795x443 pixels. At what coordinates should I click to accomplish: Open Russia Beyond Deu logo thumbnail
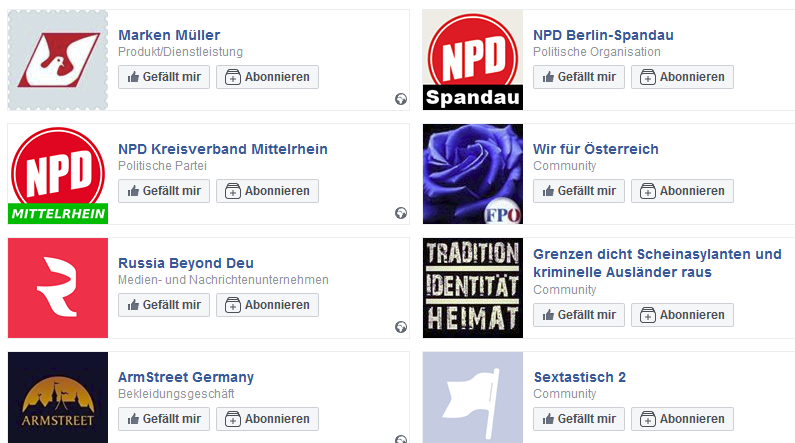click(x=58, y=288)
